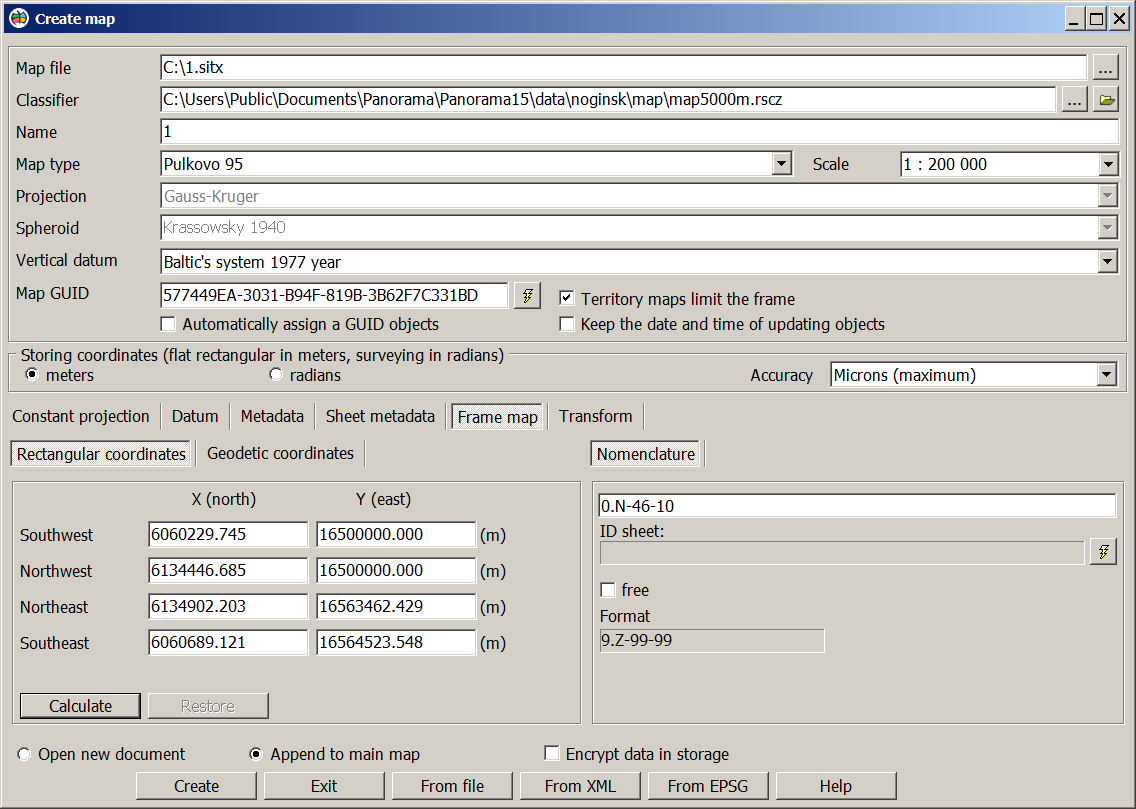
Task: Expand the Accuracy dropdown
Action: click(1106, 375)
